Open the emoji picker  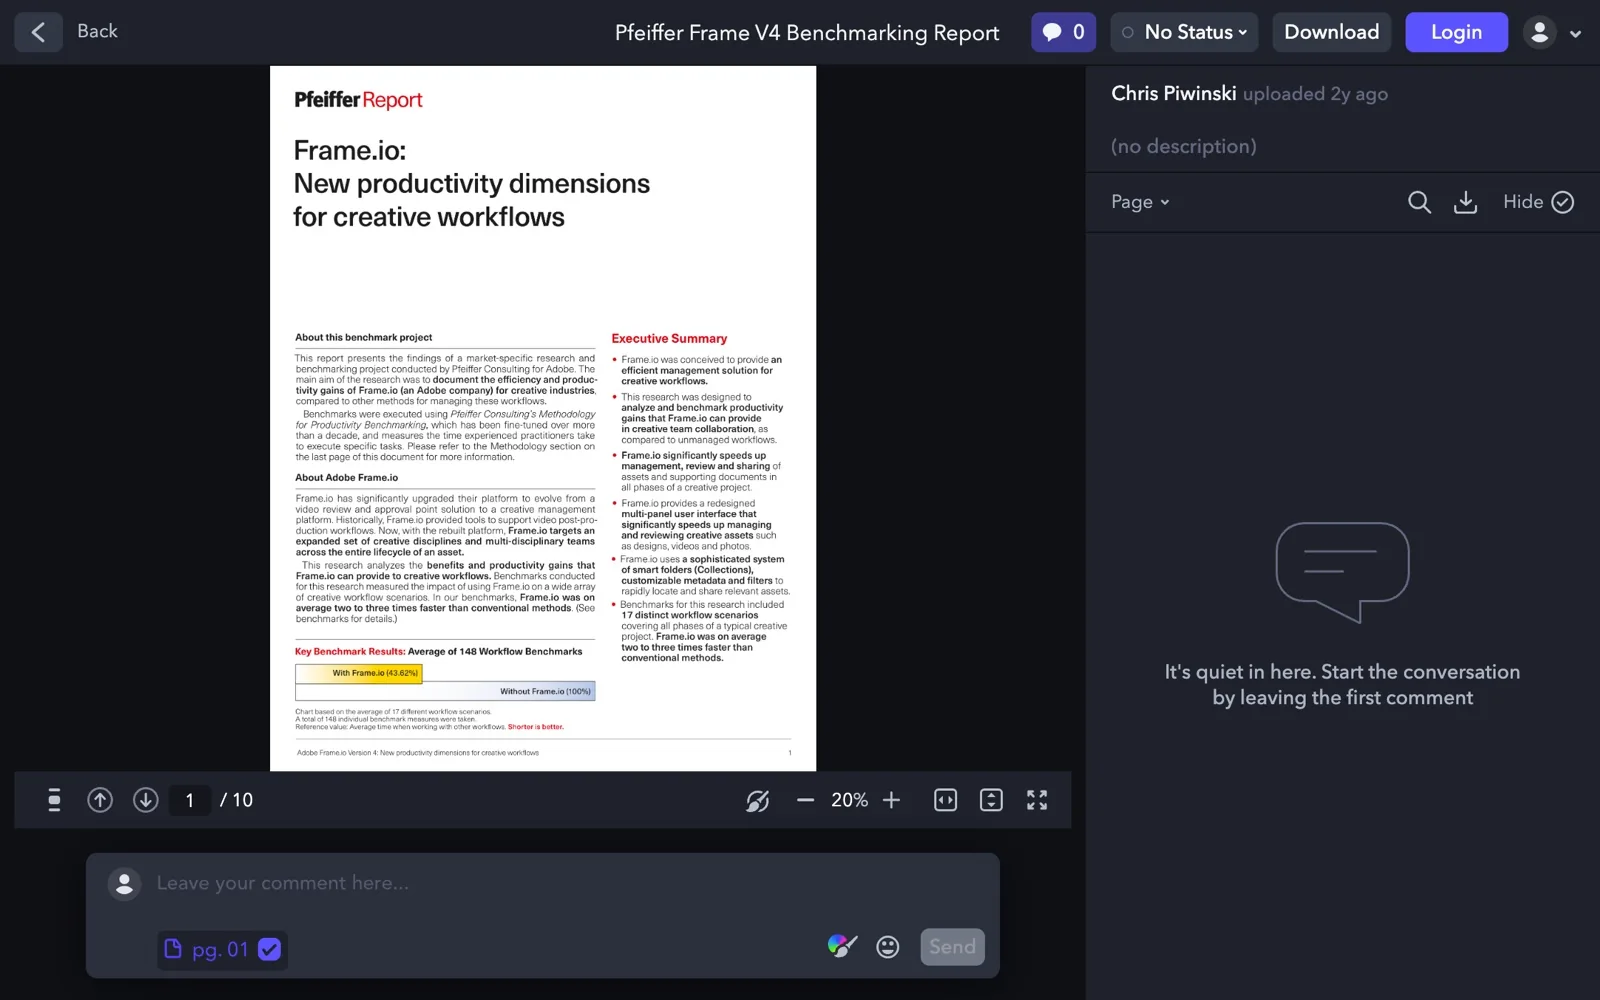[888, 947]
